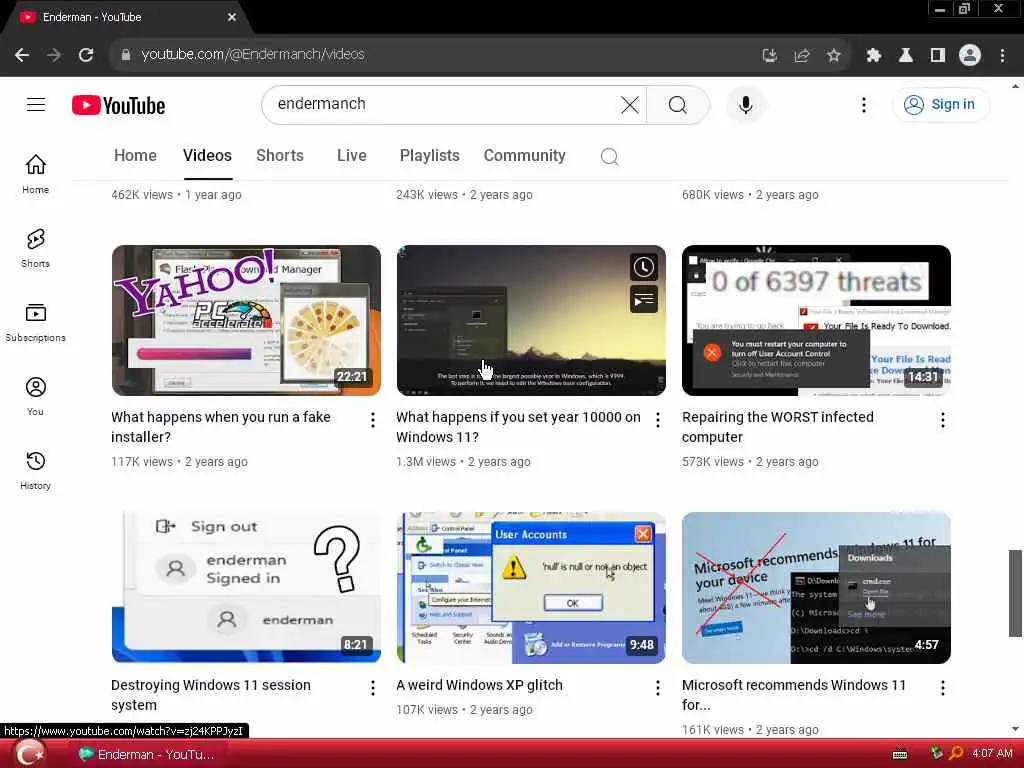Viewport: 1024px width, 768px height.
Task: Open 'Destroying Windows 11 session system' title
Action: click(x=211, y=695)
